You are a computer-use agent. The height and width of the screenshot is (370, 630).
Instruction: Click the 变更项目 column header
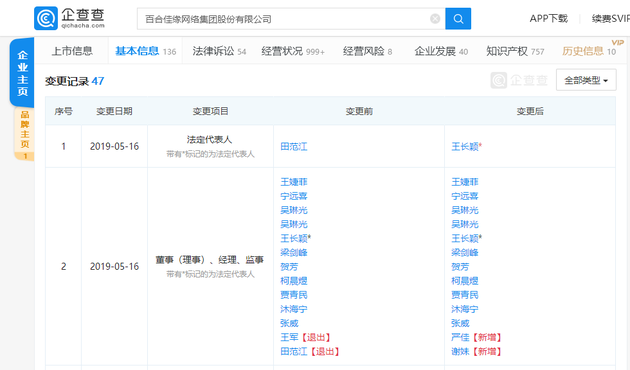[x=210, y=111]
